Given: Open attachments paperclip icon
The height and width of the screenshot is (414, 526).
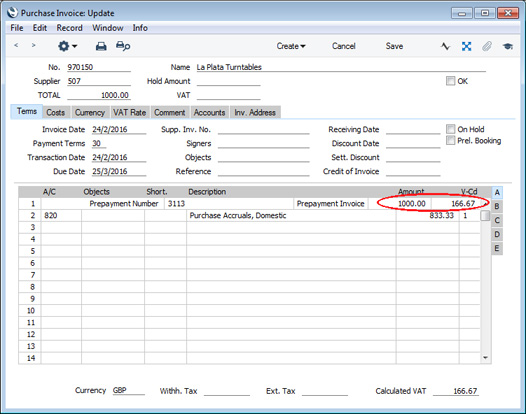Looking at the screenshot, I should tap(487, 46).
